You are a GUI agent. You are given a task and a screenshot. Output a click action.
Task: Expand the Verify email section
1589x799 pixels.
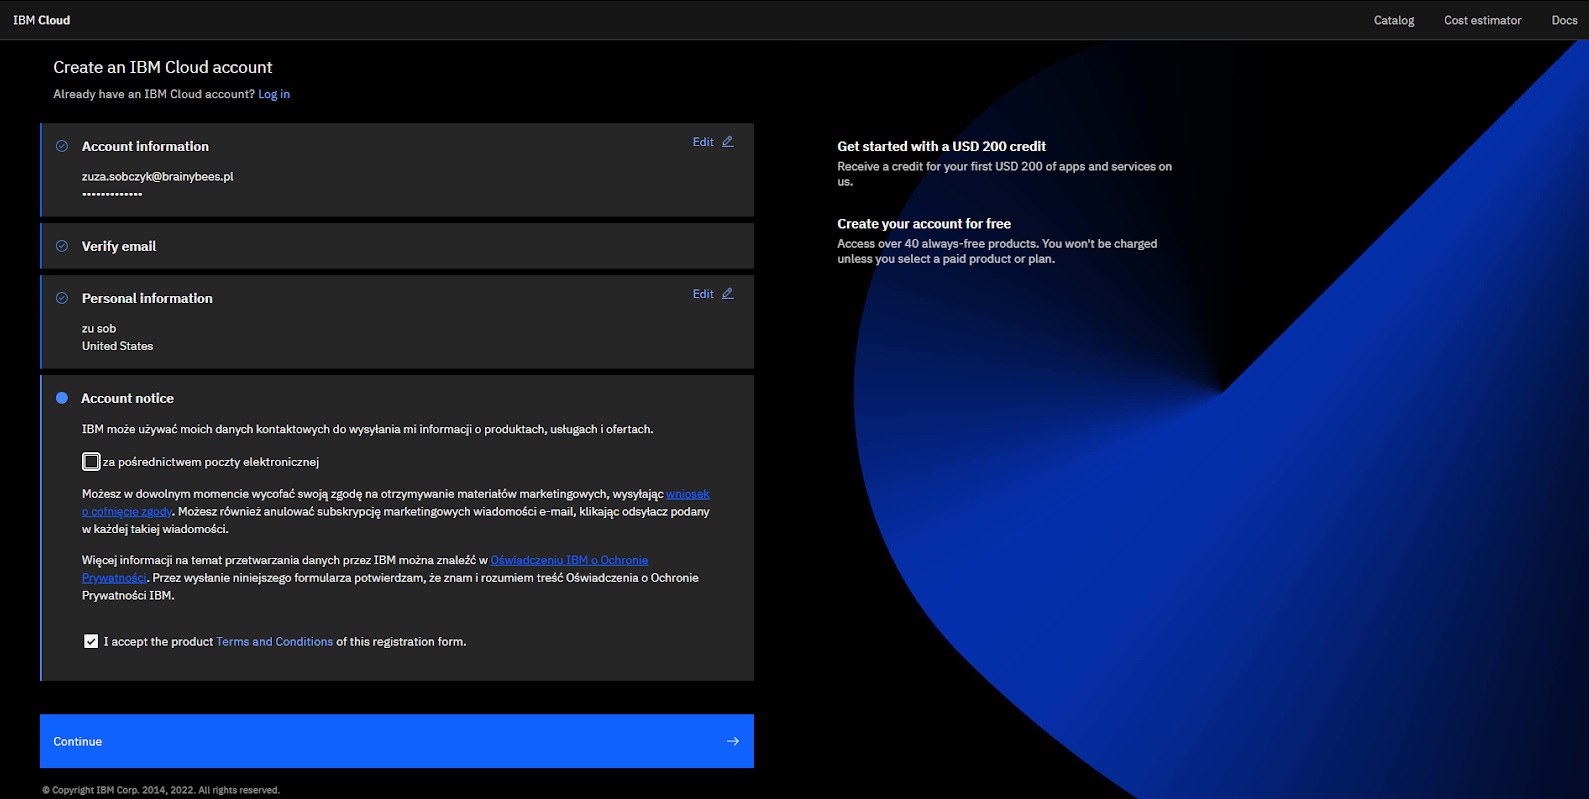[x=119, y=246]
